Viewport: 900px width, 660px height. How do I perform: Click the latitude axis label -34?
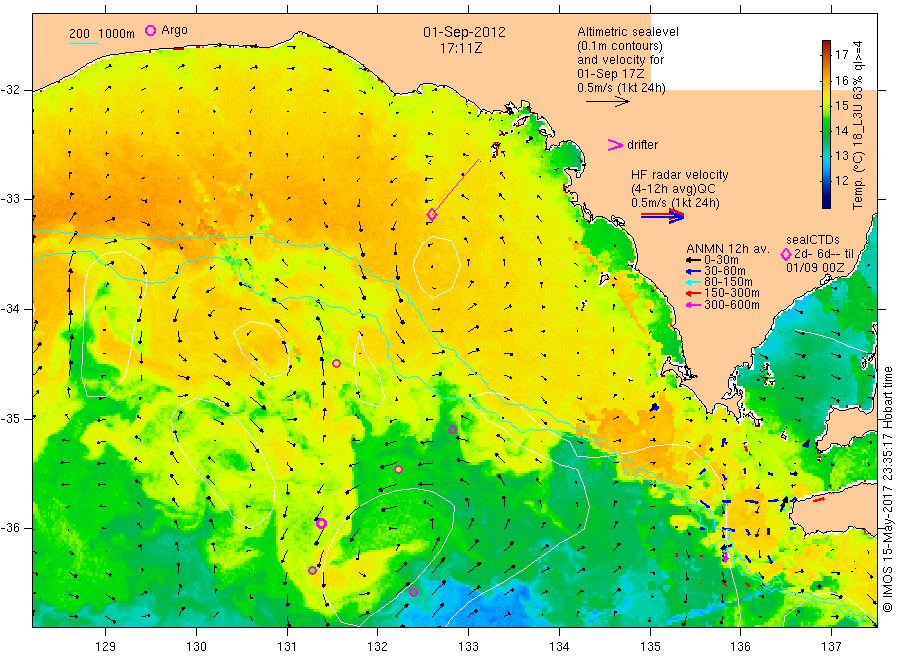[x=11, y=309]
